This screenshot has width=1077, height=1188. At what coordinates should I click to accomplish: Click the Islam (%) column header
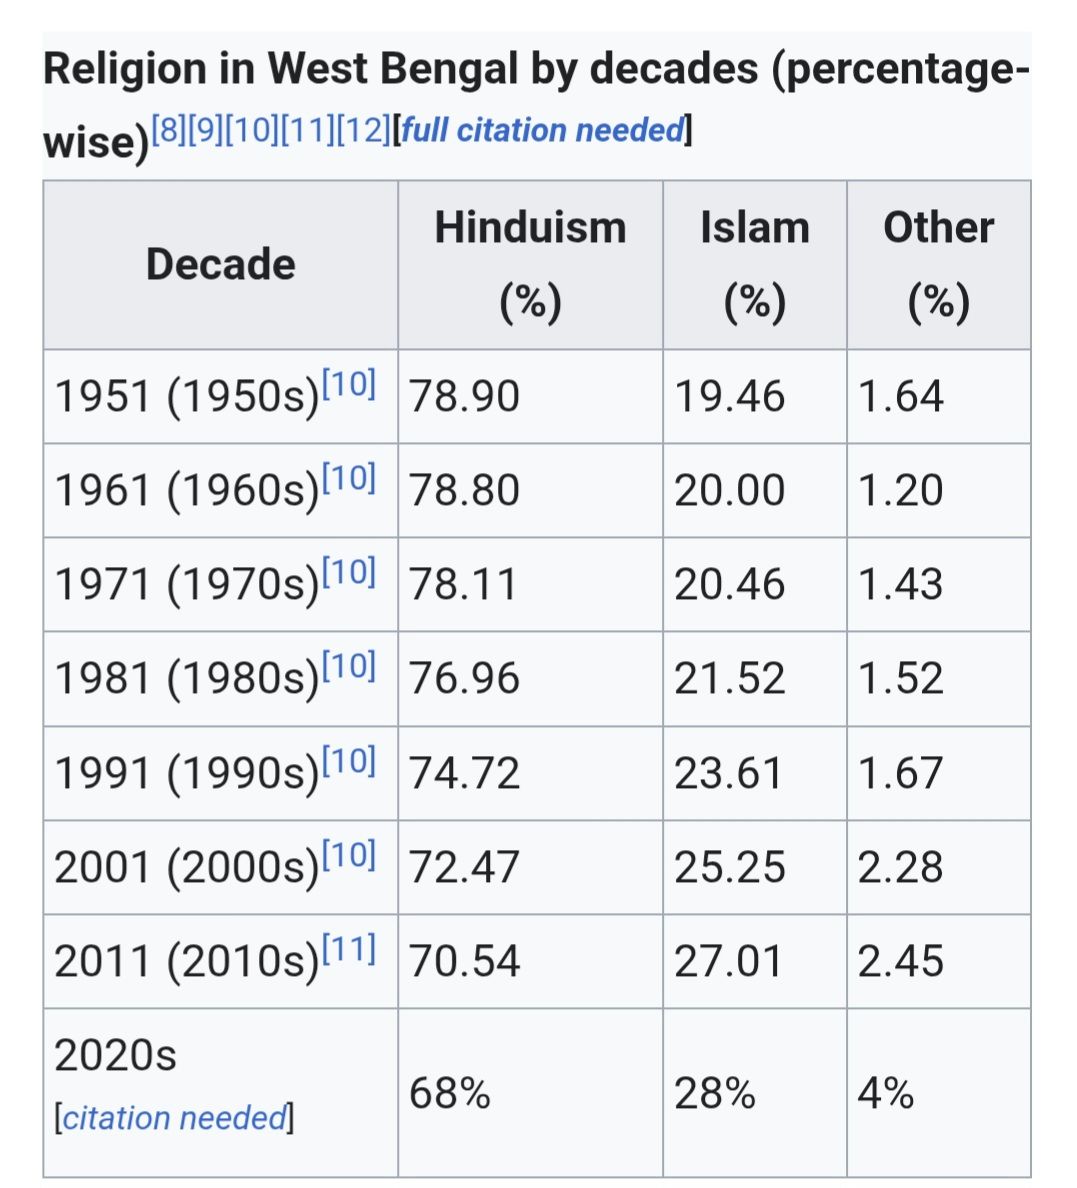point(754,264)
